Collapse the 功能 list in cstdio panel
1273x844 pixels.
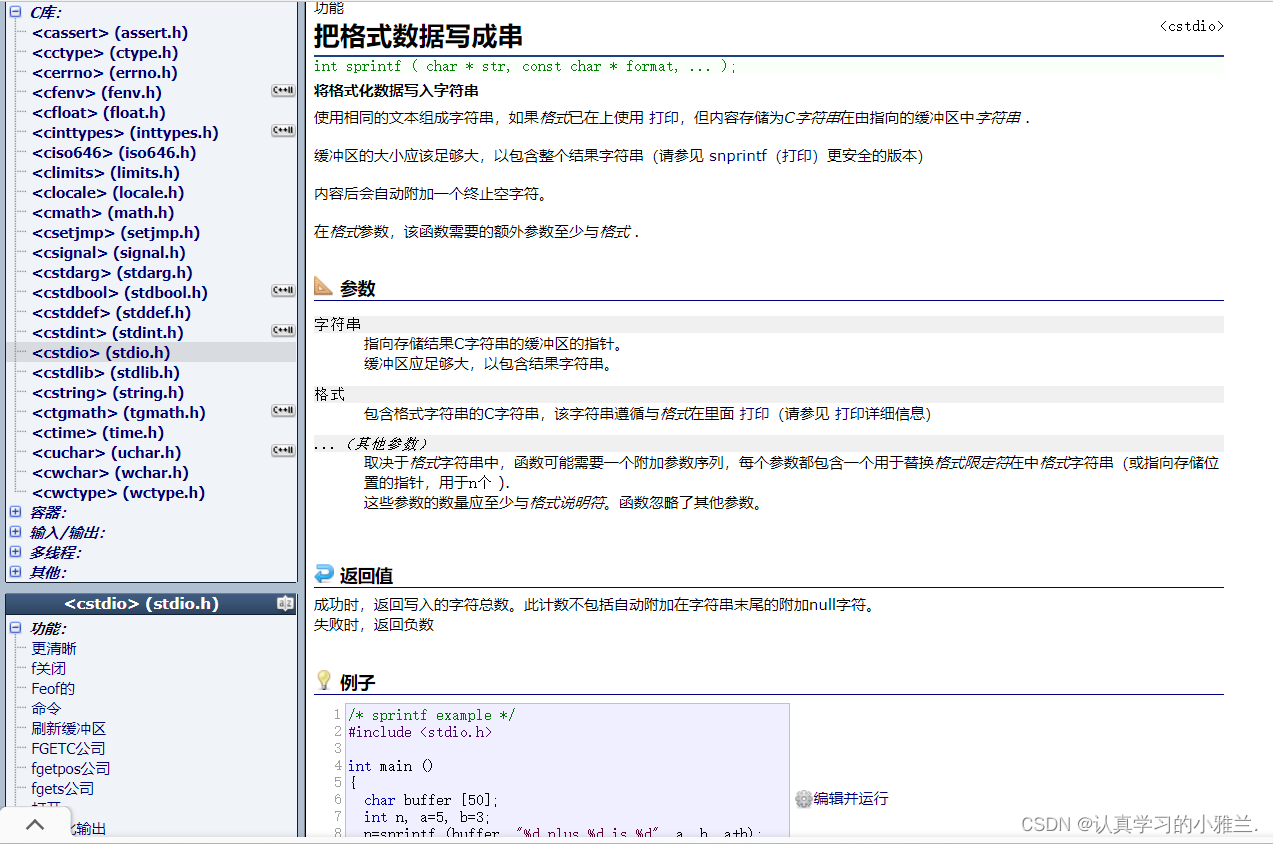[x=15, y=628]
